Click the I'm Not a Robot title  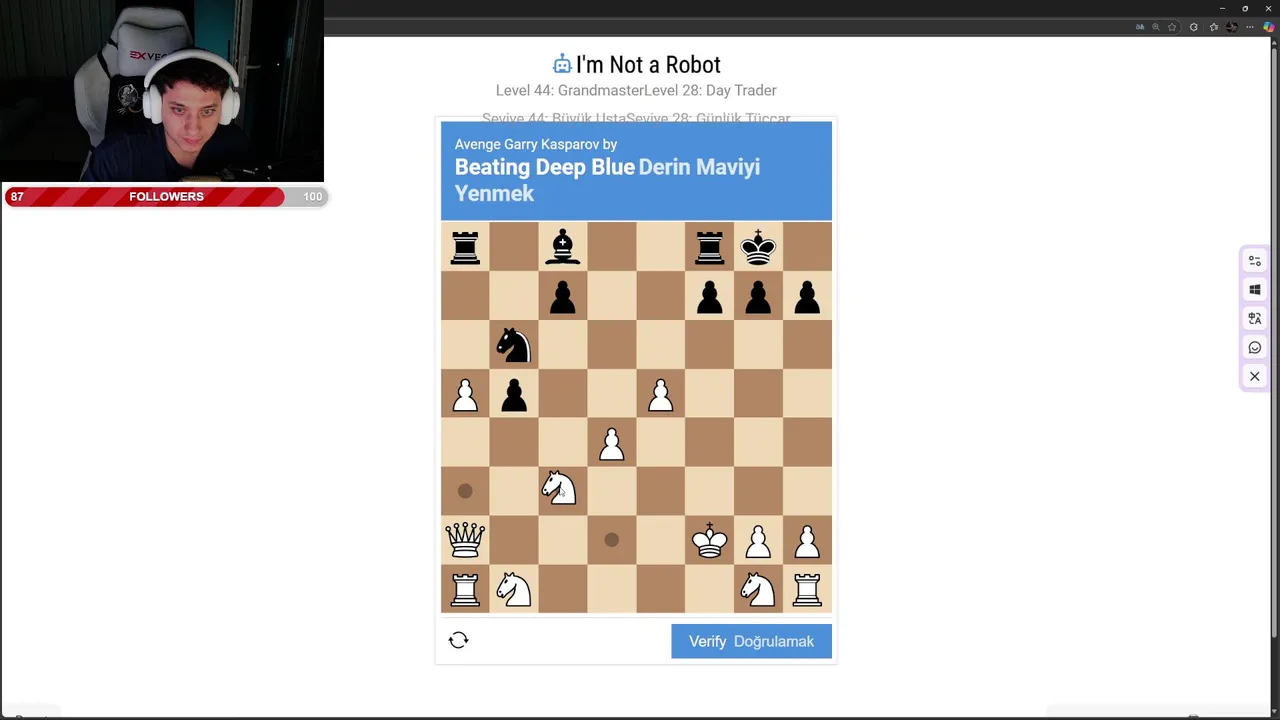pyautogui.click(x=648, y=65)
